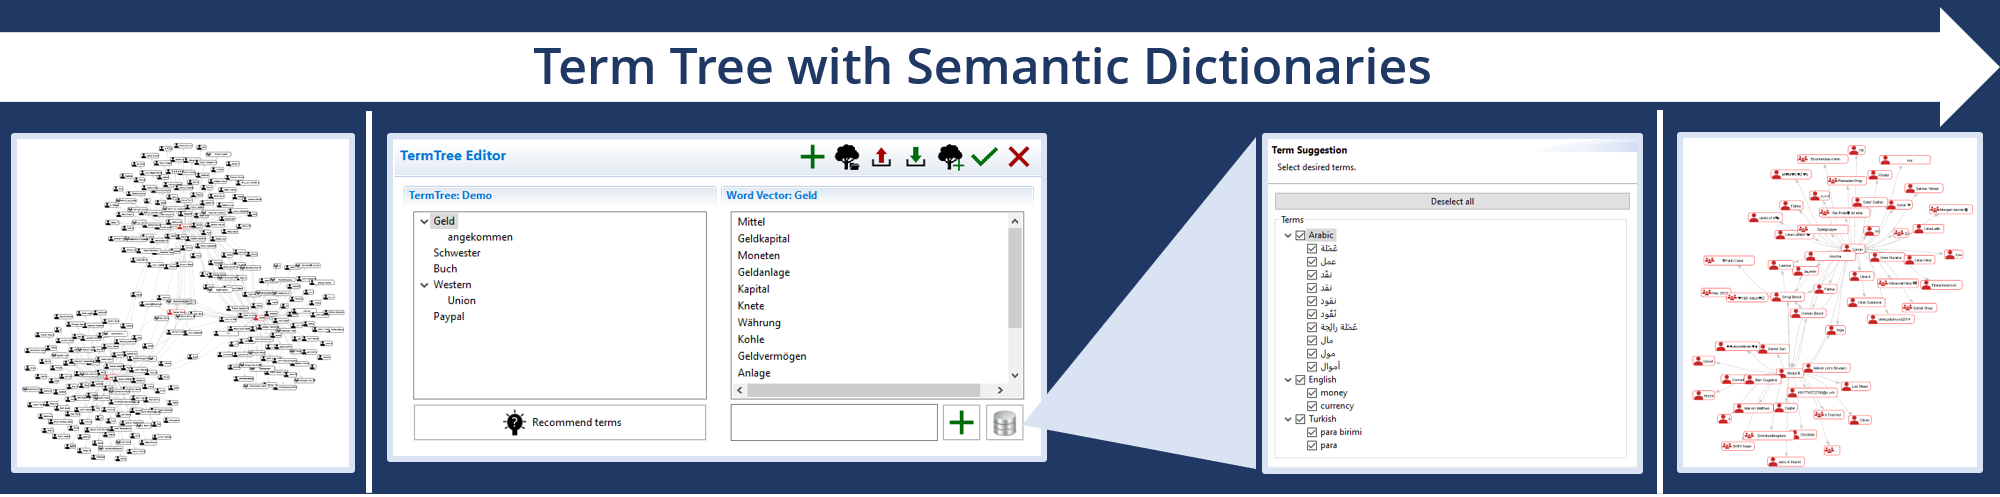This screenshot has width=2000, height=497.
Task: Click the word list scroll up arrow
Action: pyautogui.click(x=1015, y=221)
